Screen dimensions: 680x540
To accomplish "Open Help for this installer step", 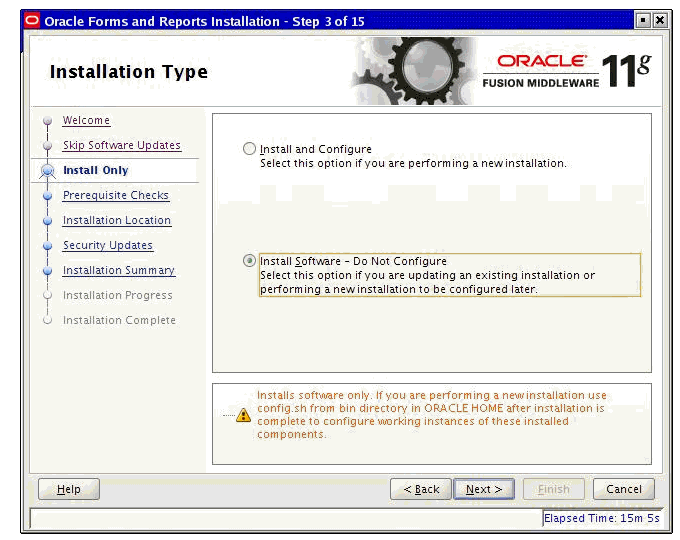I will tap(69, 489).
